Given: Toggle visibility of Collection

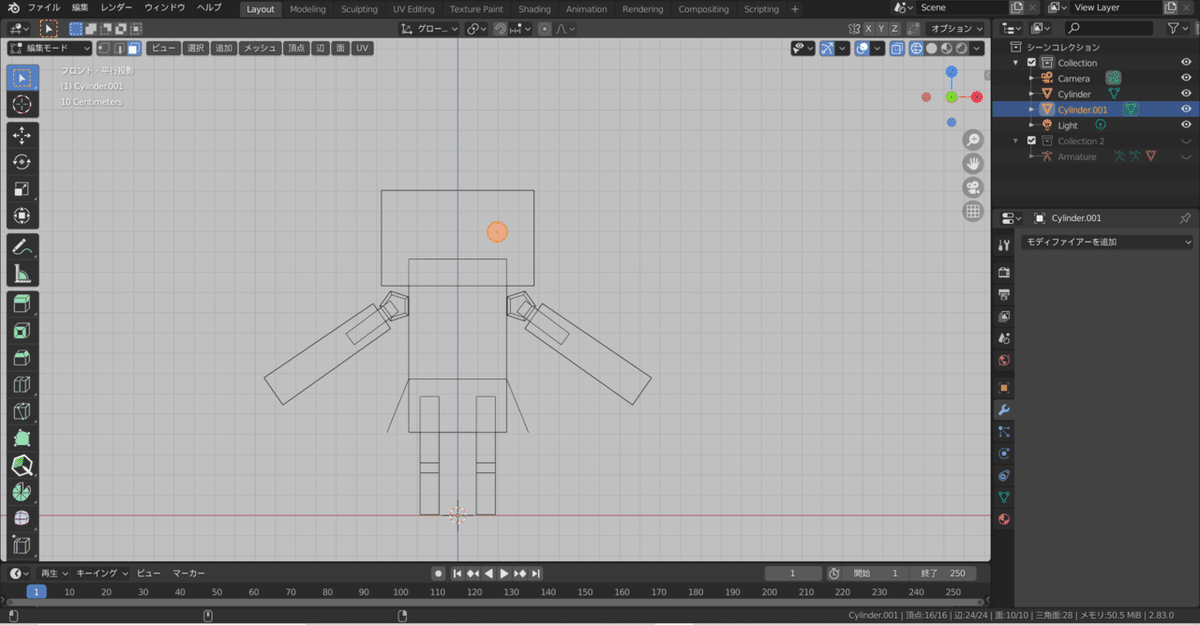Looking at the screenshot, I should (1185, 62).
